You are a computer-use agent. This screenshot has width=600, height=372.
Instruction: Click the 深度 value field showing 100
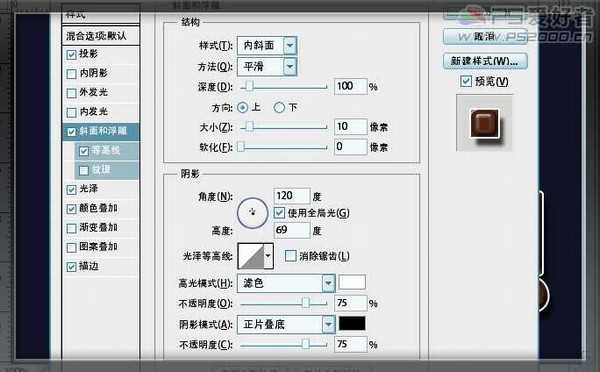[351, 86]
